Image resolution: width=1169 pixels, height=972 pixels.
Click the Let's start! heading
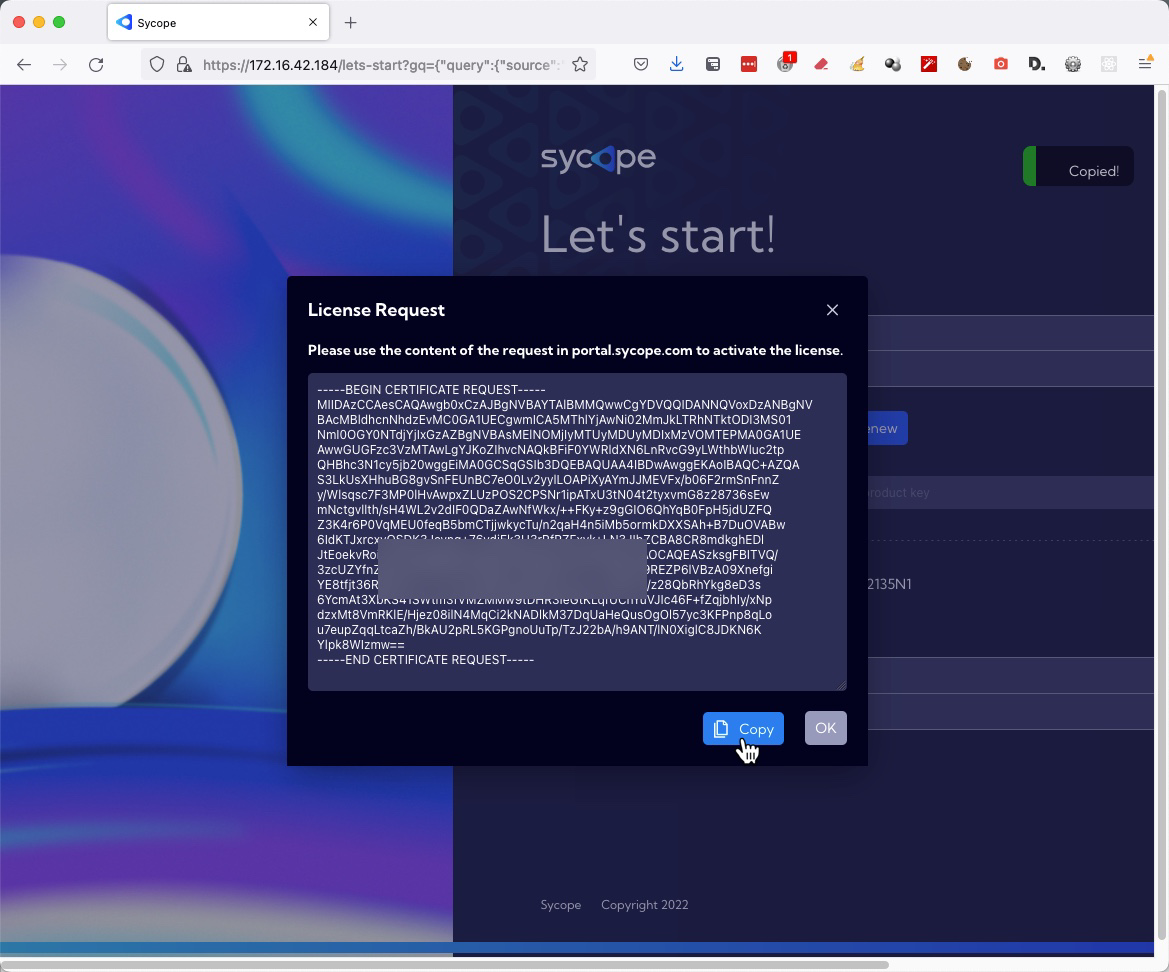pyautogui.click(x=658, y=235)
